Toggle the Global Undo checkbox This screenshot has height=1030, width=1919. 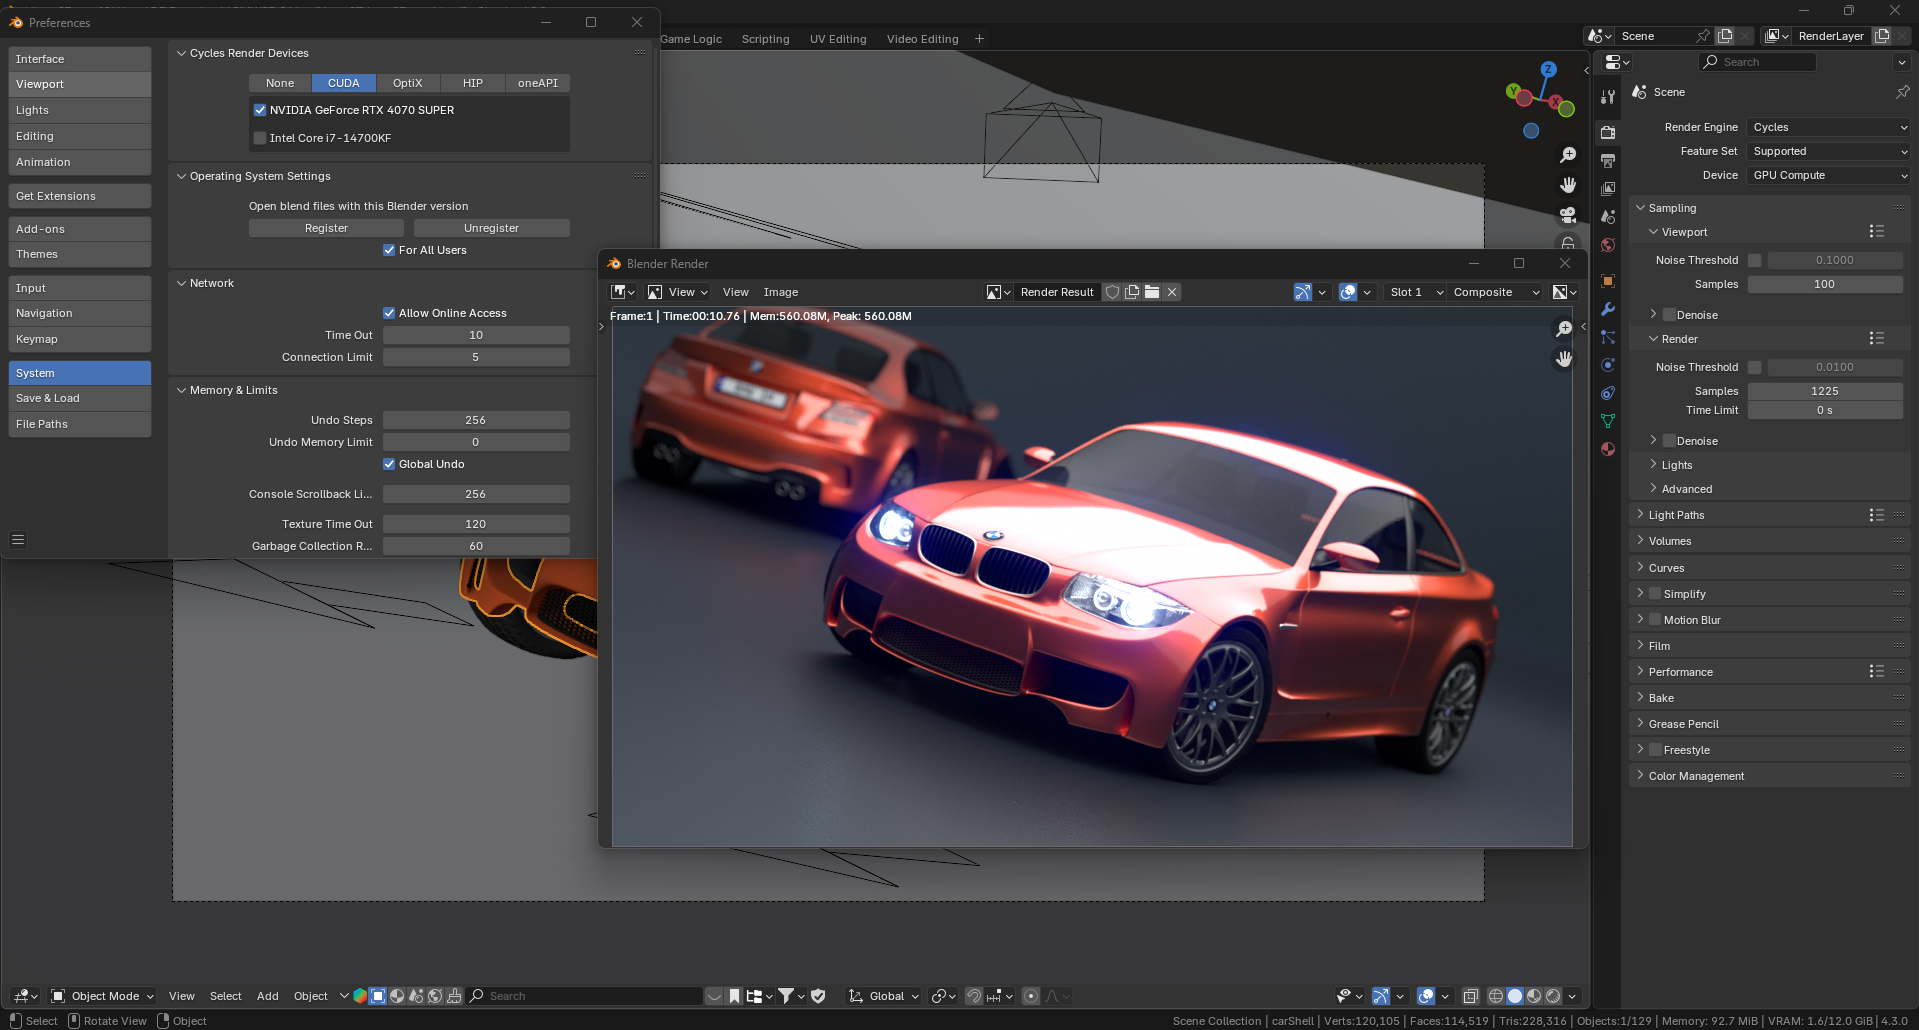pos(389,464)
